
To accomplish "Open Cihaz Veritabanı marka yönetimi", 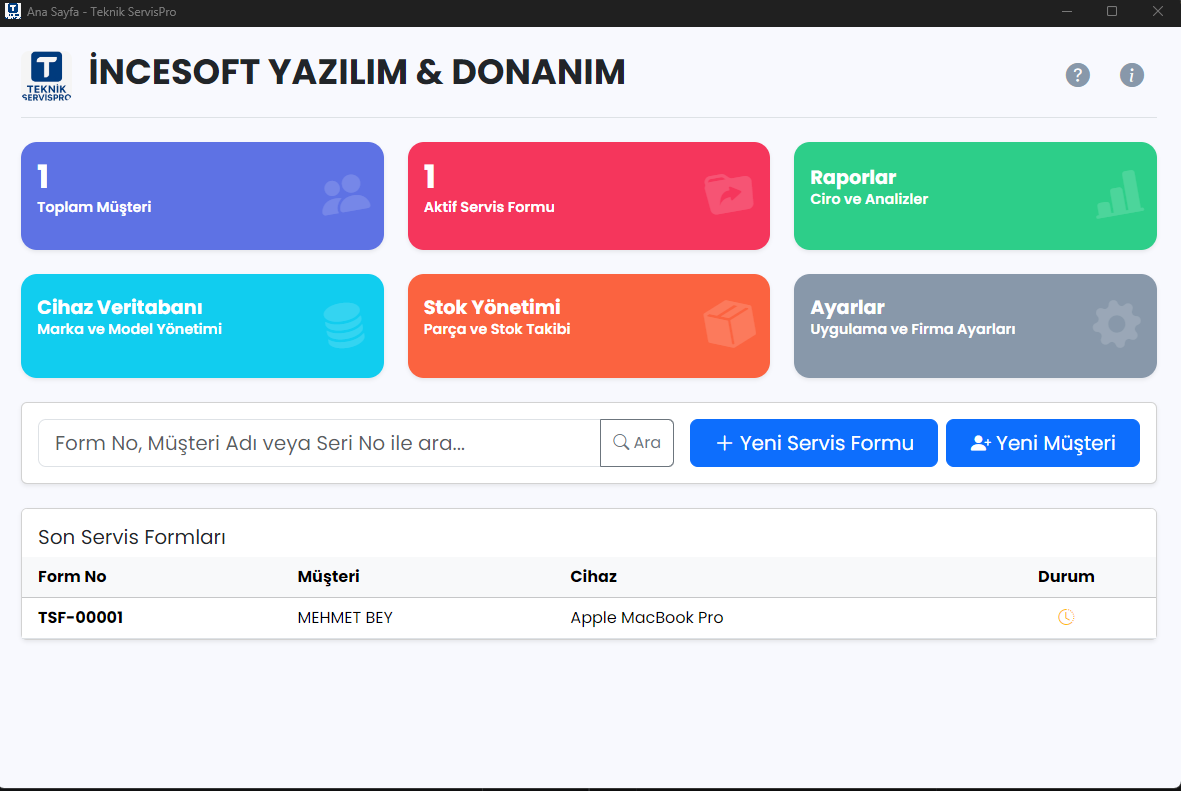I will click(202, 326).
